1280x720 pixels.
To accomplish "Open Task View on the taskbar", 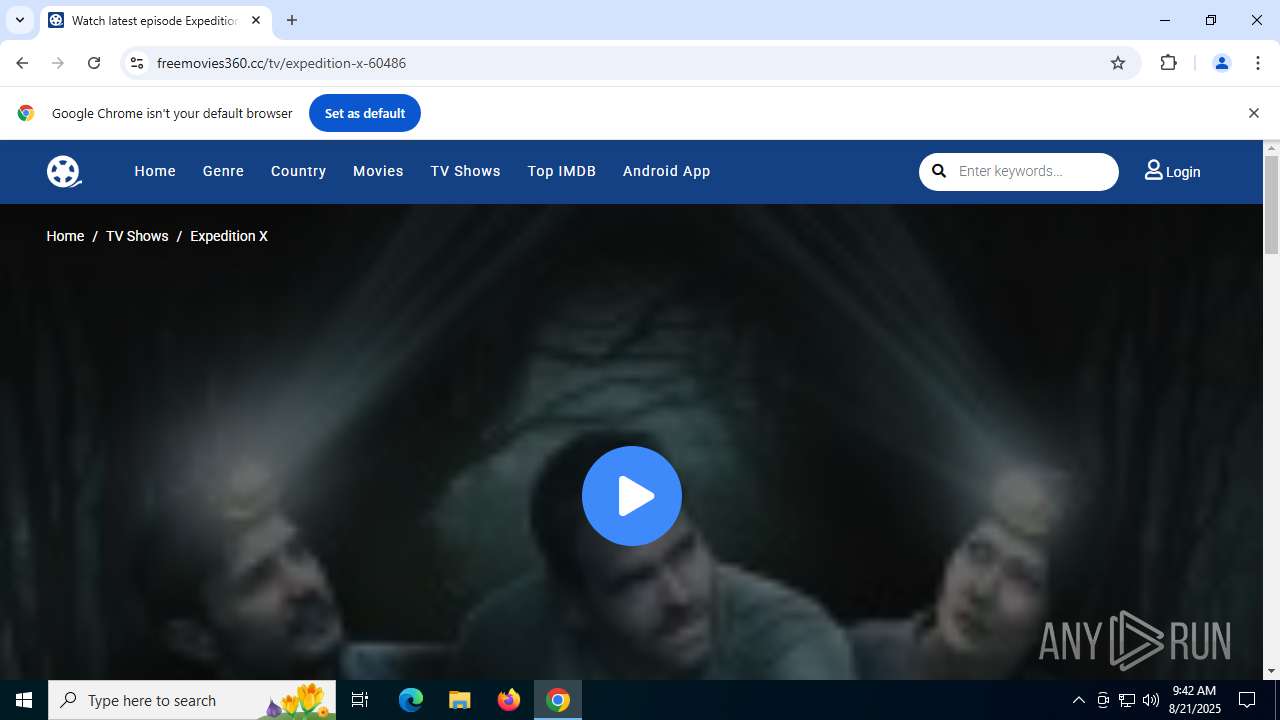I will click(360, 700).
